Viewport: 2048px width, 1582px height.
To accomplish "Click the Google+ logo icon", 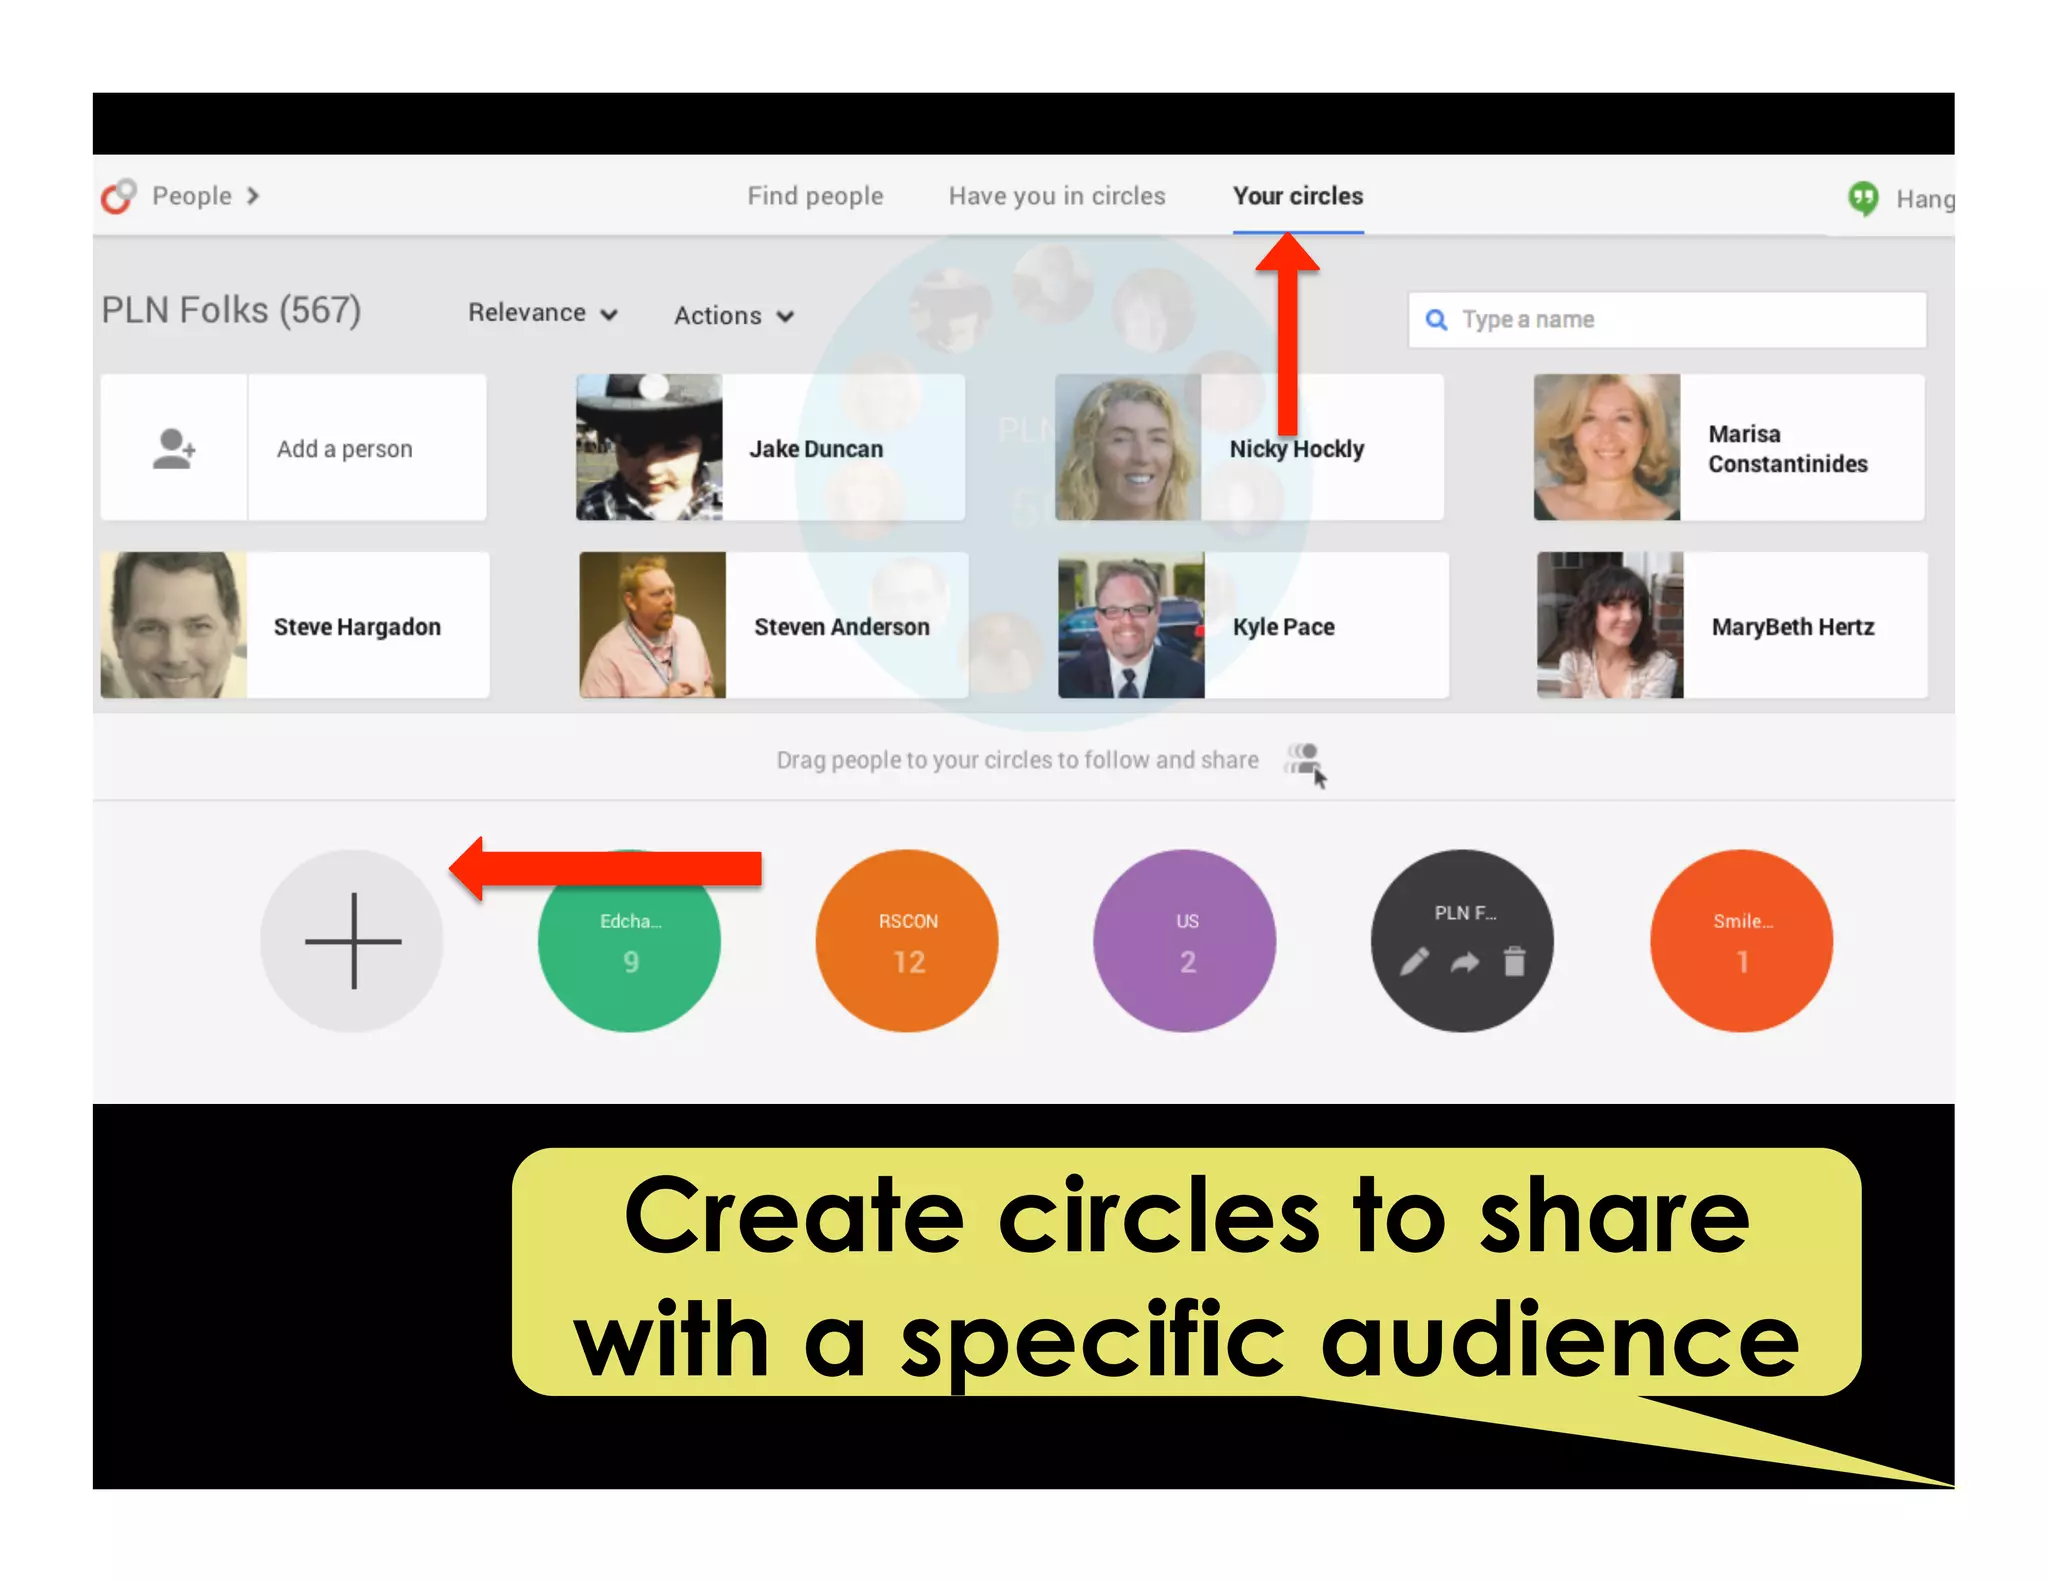I will click(118, 197).
